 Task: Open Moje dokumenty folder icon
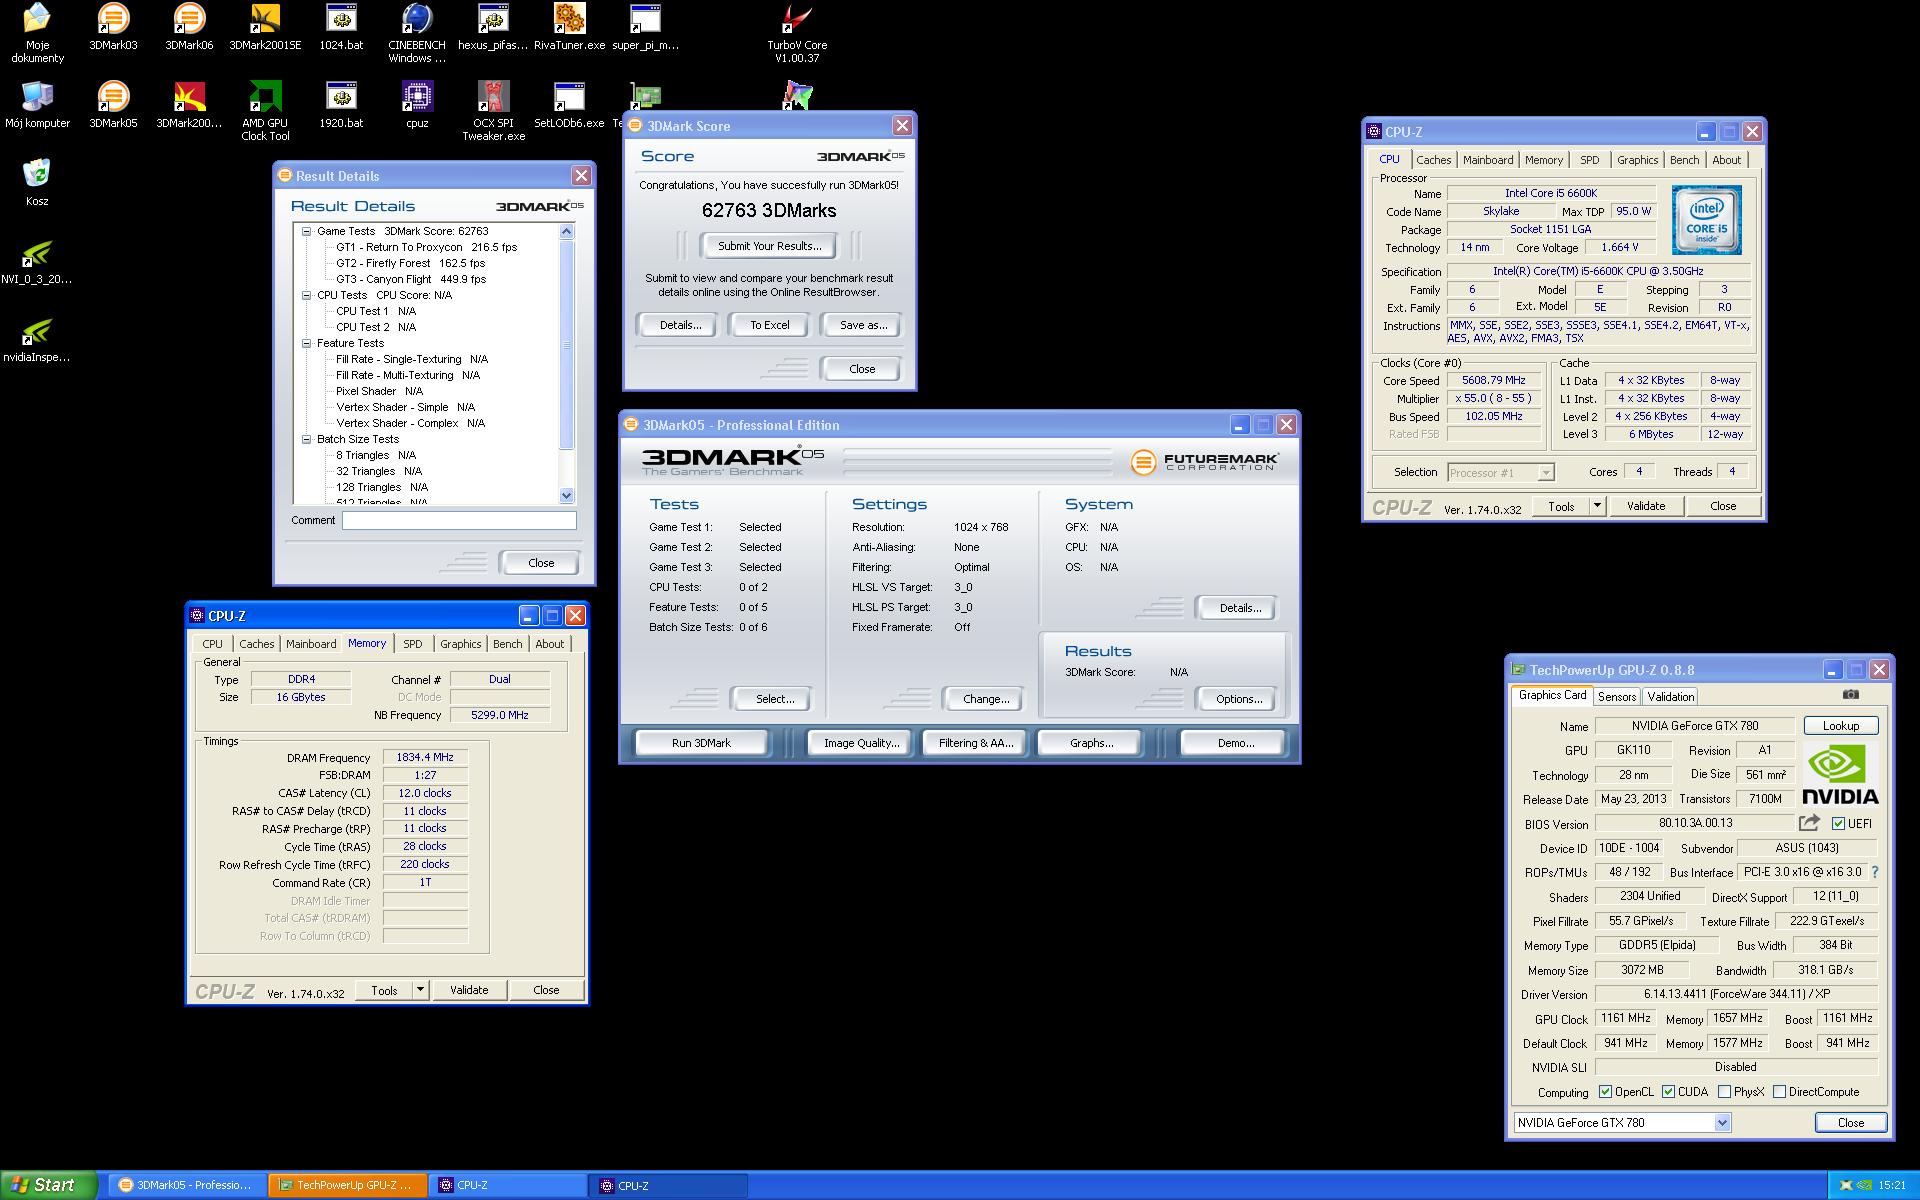(37, 33)
